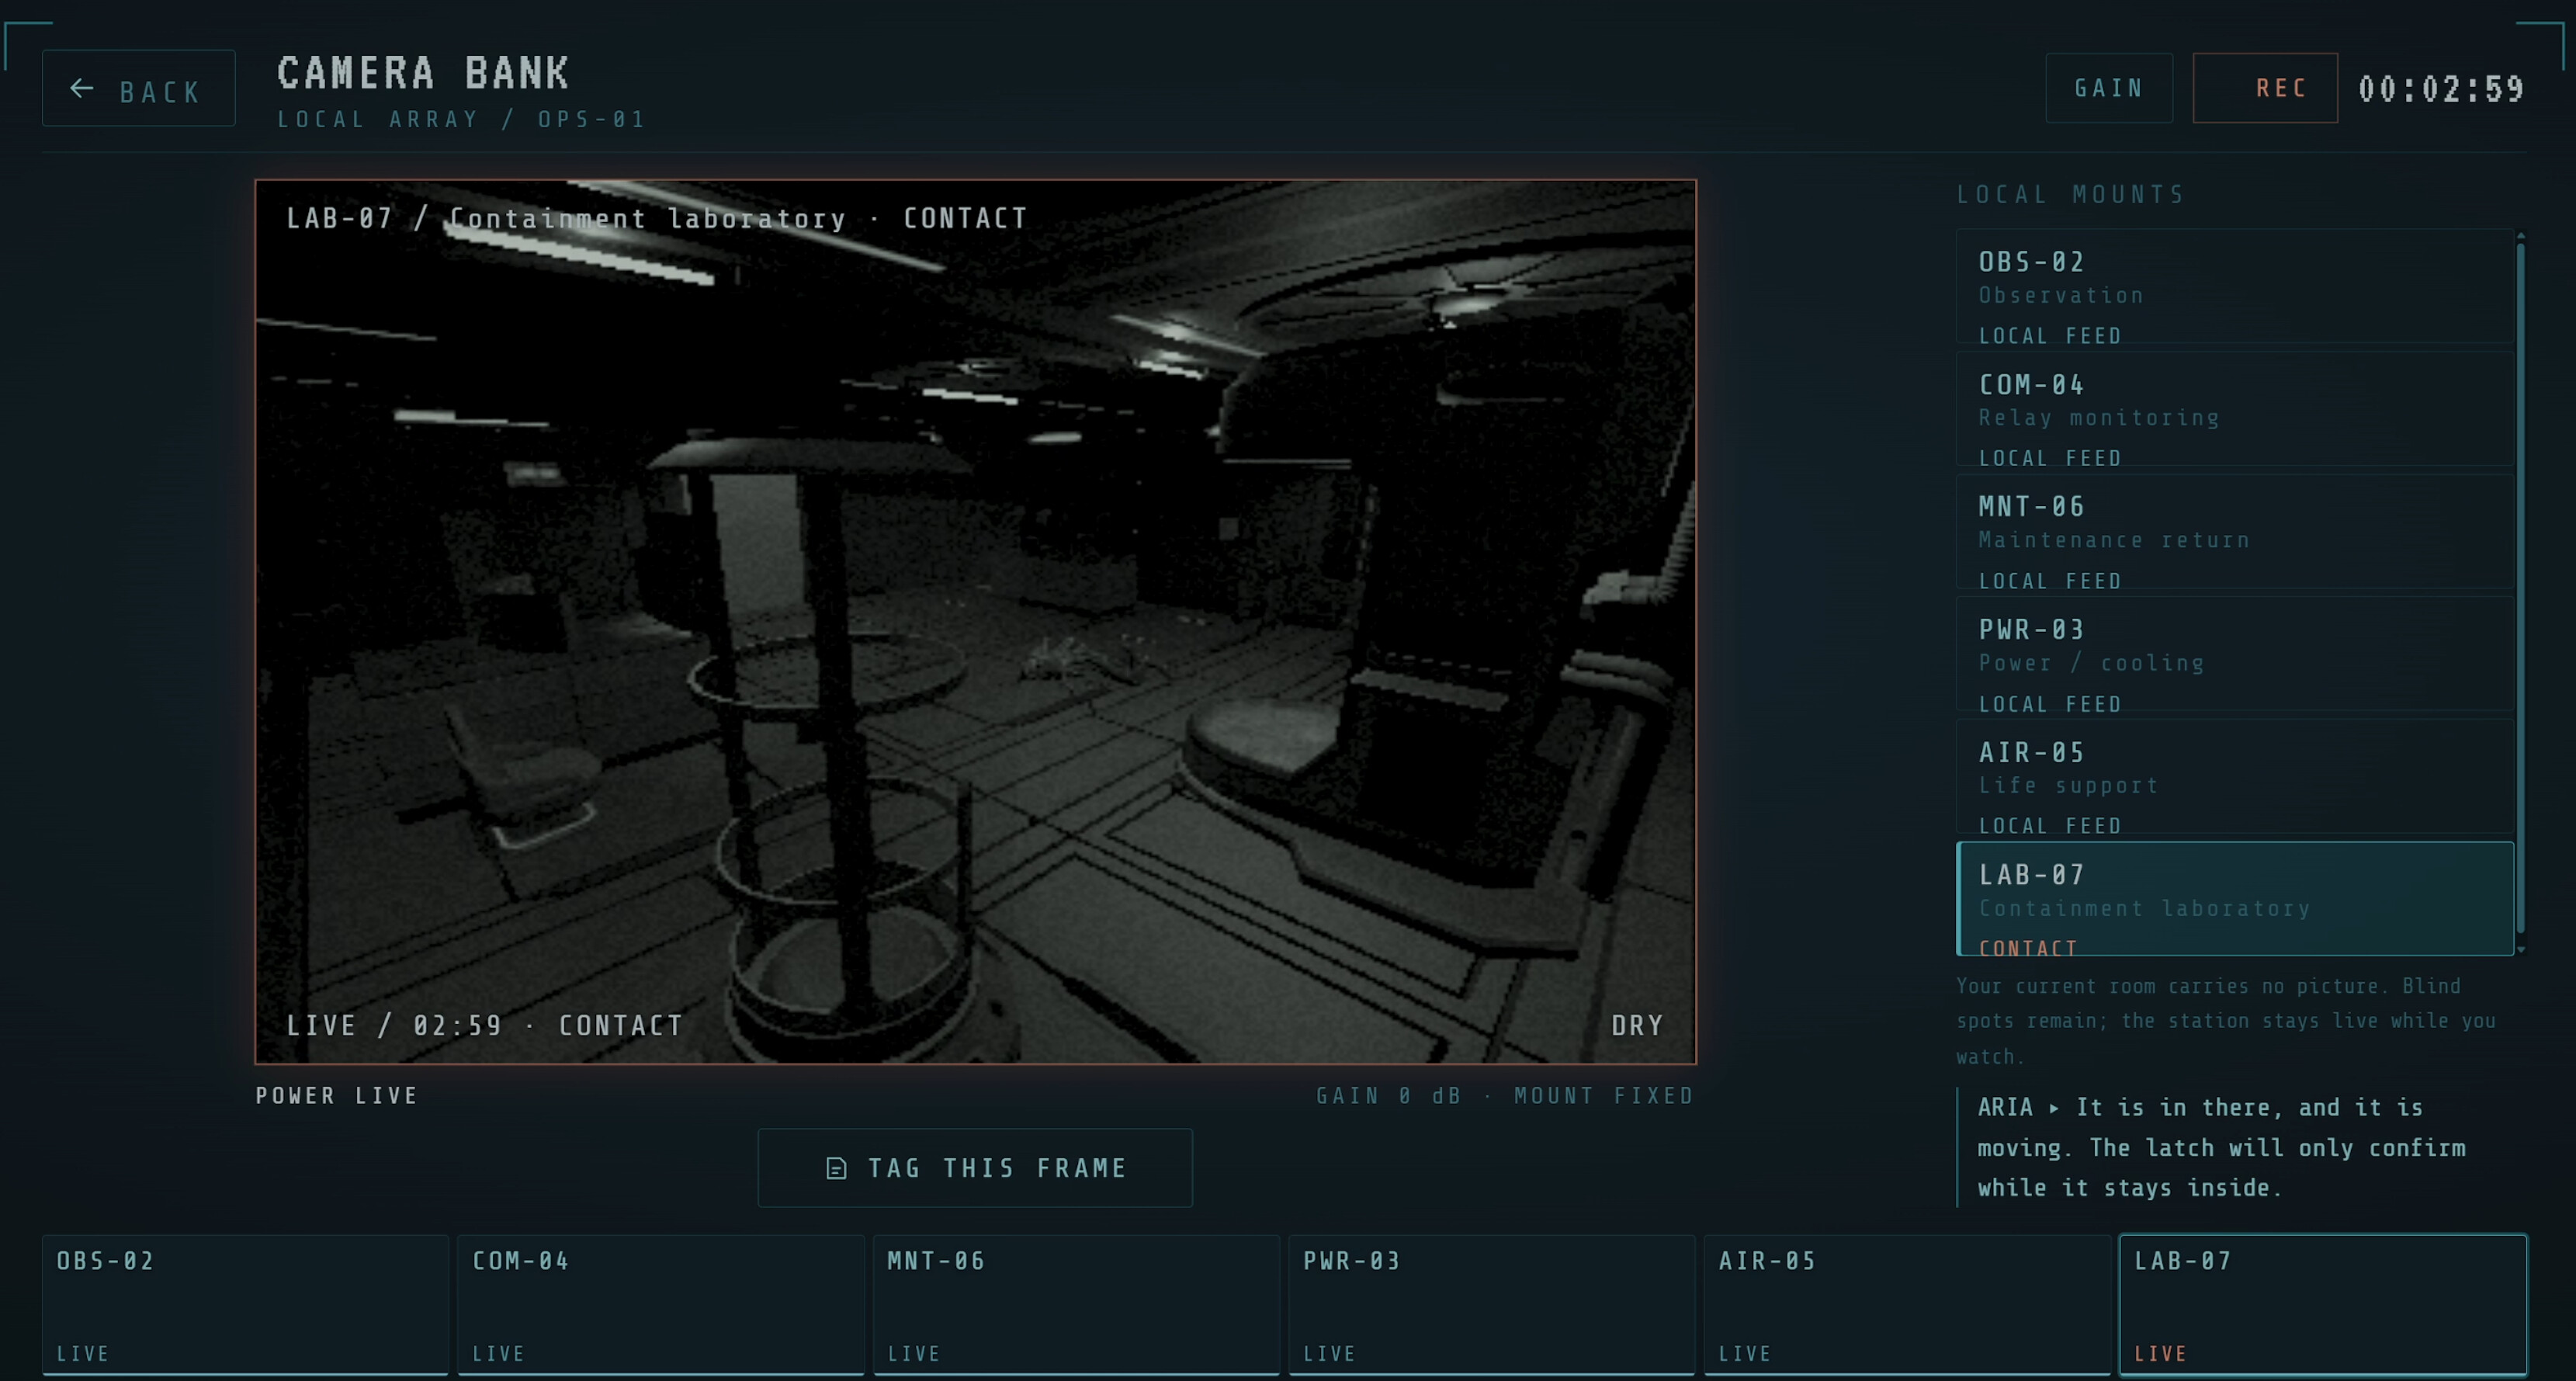Open the GAIN control
Image resolution: width=2576 pixels, height=1381 pixels.
click(x=2109, y=88)
